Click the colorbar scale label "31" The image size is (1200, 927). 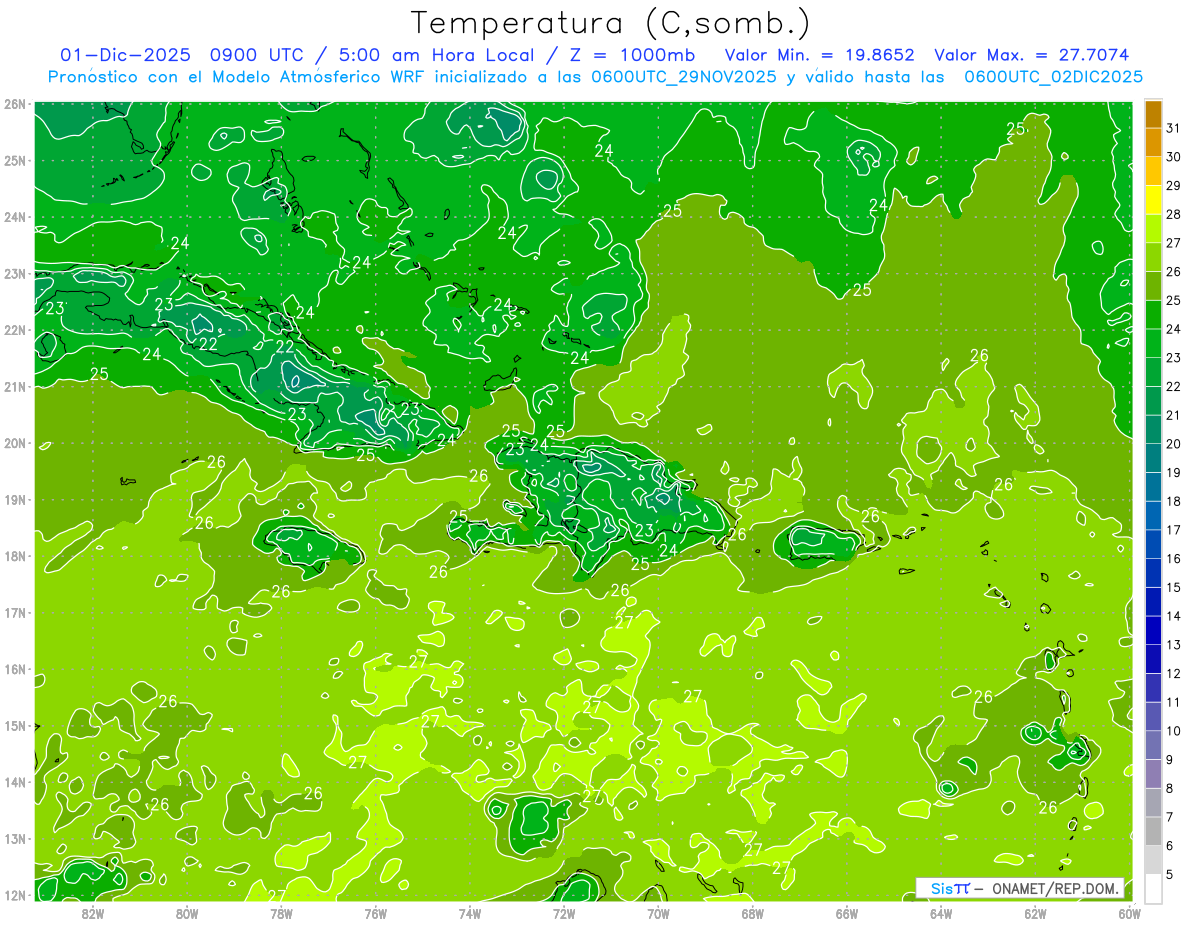[x=1173, y=129]
